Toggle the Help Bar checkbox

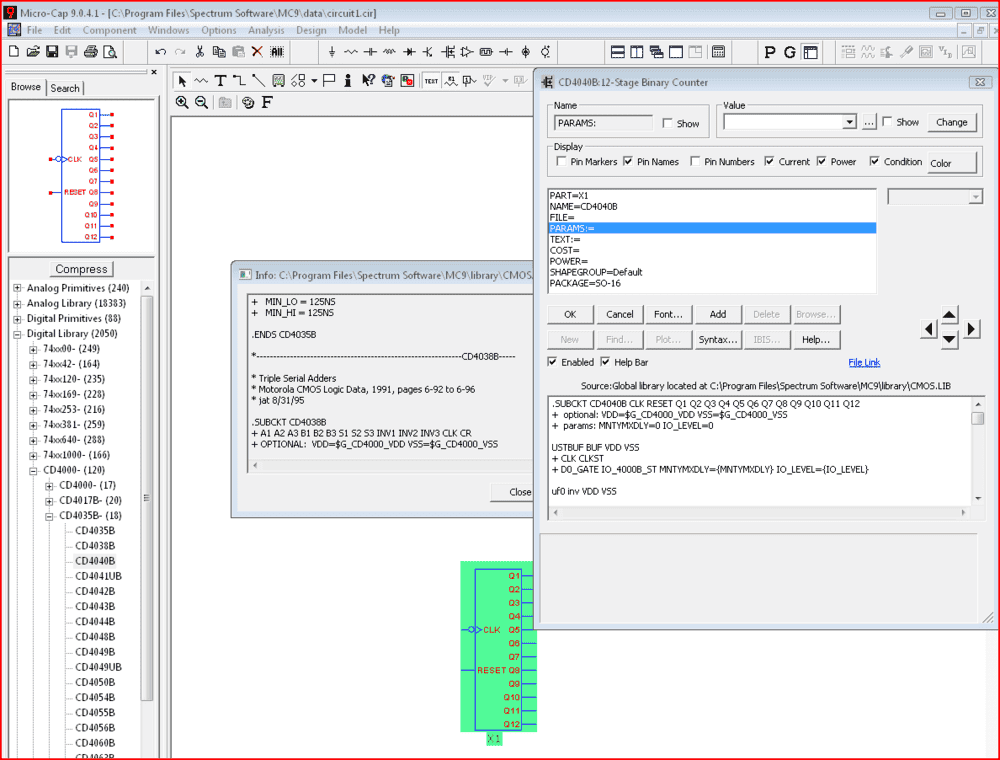click(x=605, y=362)
